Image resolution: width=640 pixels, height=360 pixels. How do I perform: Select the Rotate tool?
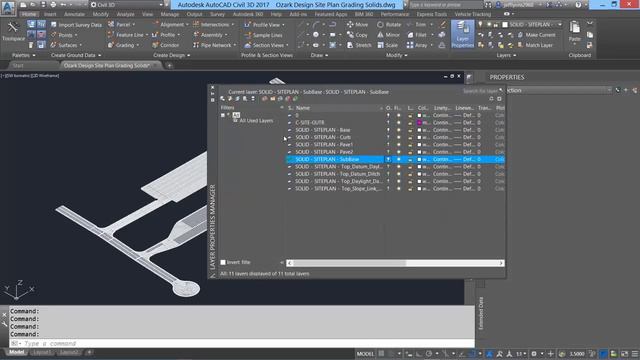click(x=389, y=24)
